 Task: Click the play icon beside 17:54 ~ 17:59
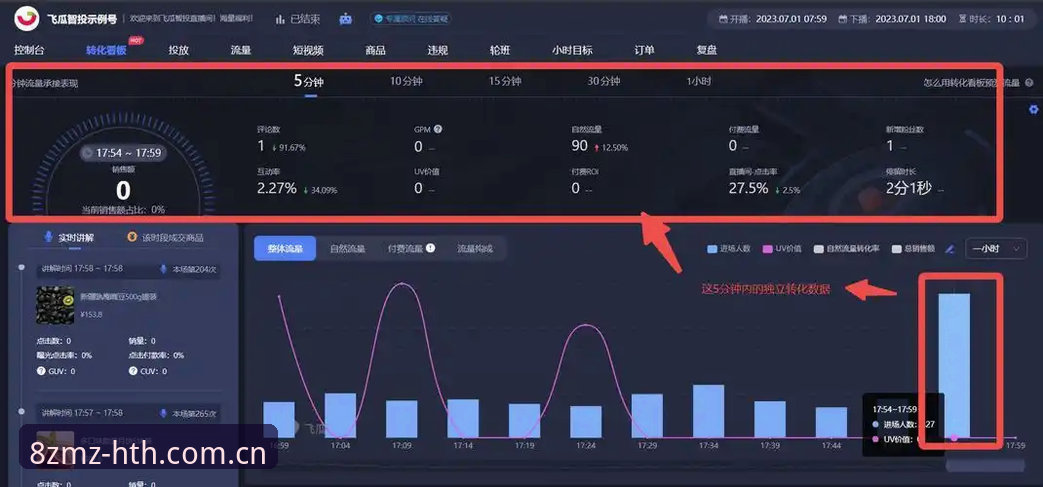coord(86,152)
